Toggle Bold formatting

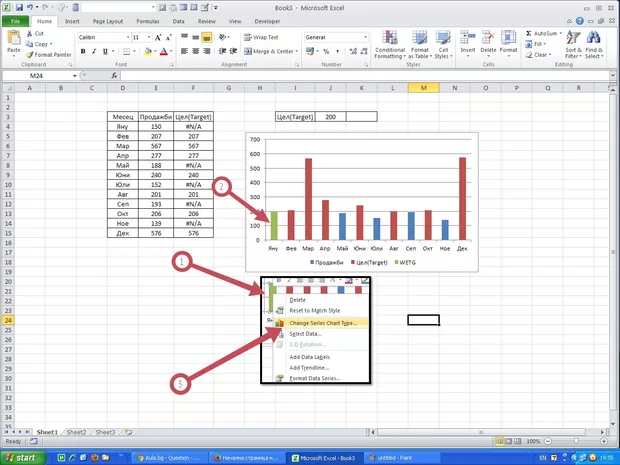click(83, 51)
